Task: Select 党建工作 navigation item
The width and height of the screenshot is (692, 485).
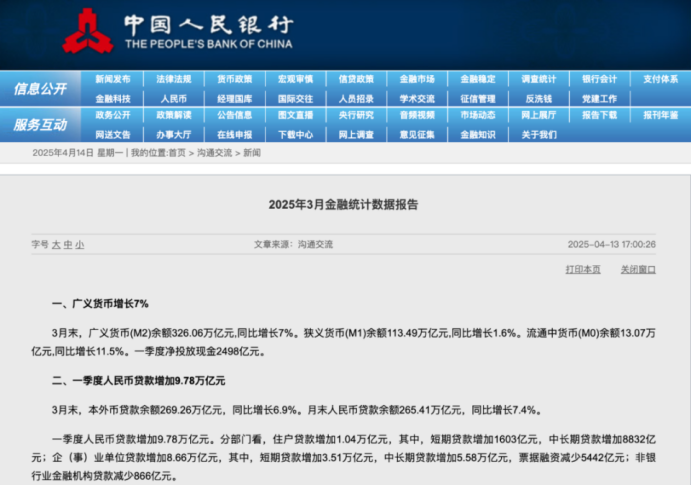Action: click(599, 98)
